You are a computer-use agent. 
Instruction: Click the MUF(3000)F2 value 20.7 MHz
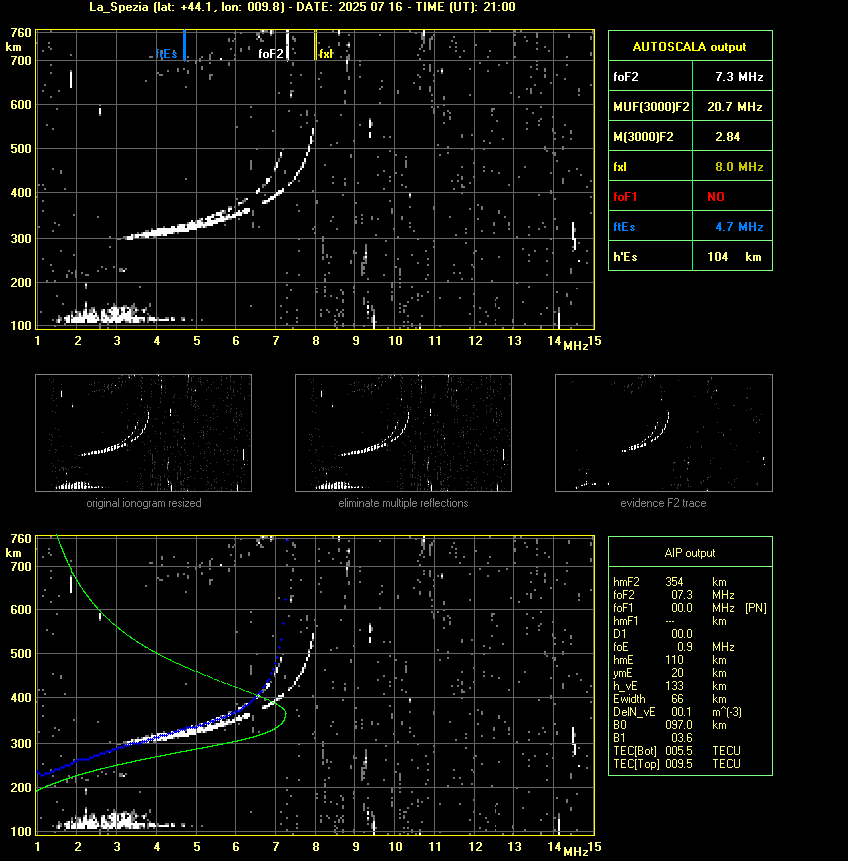(x=734, y=107)
